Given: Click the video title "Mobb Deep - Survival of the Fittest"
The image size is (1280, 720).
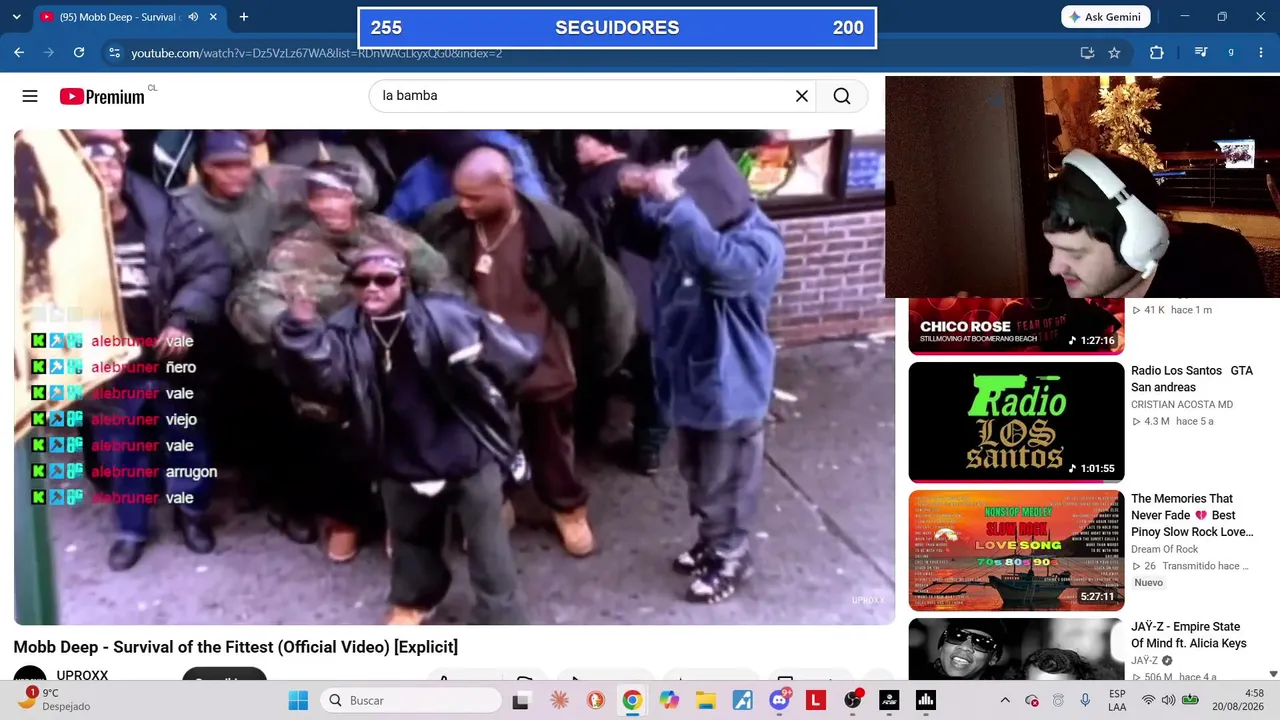Looking at the screenshot, I should pos(236,647).
